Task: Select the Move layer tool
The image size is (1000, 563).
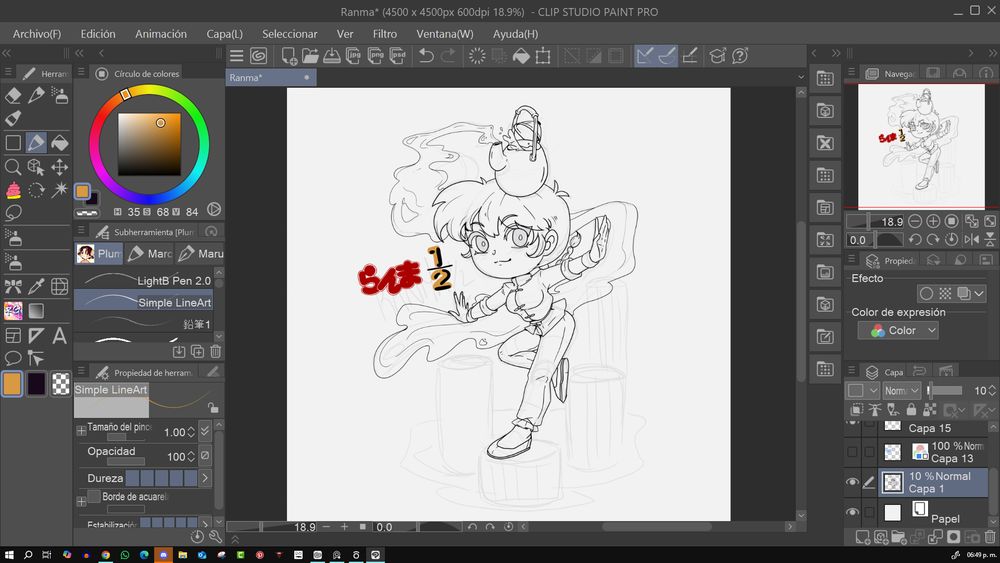Action: tap(59, 167)
